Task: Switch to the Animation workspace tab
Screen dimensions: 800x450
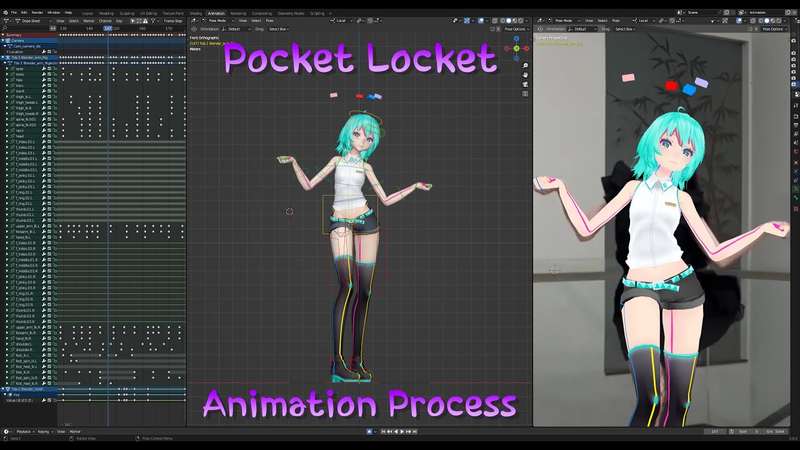Action: tap(216, 13)
